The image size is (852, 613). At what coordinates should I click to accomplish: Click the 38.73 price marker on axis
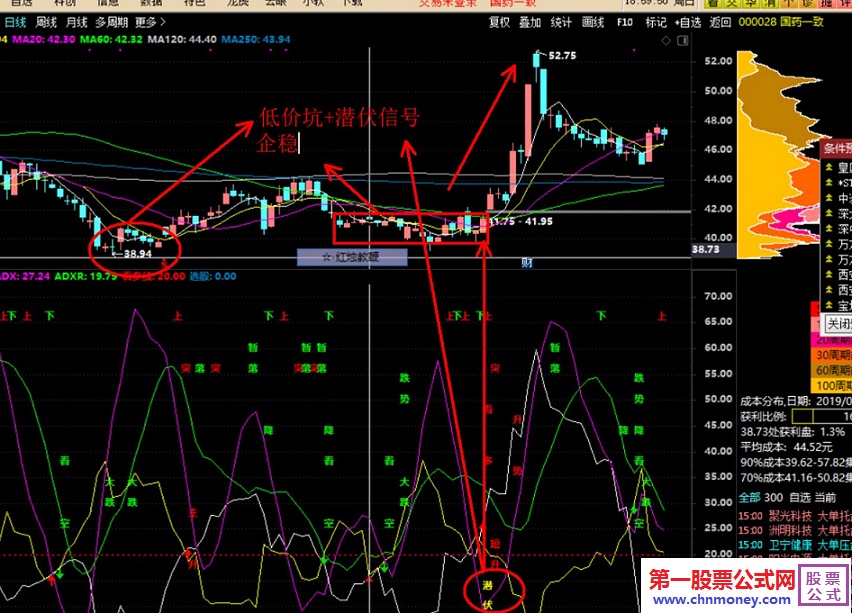point(705,249)
